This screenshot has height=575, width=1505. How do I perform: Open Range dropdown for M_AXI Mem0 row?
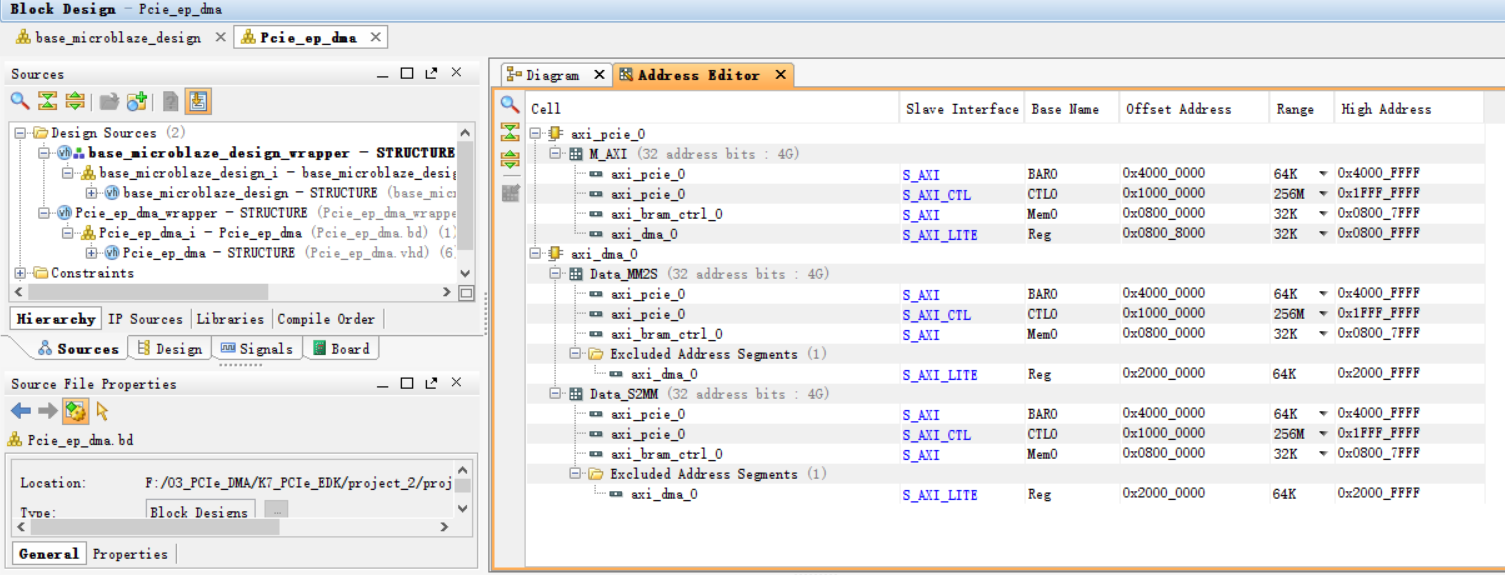coord(1323,214)
